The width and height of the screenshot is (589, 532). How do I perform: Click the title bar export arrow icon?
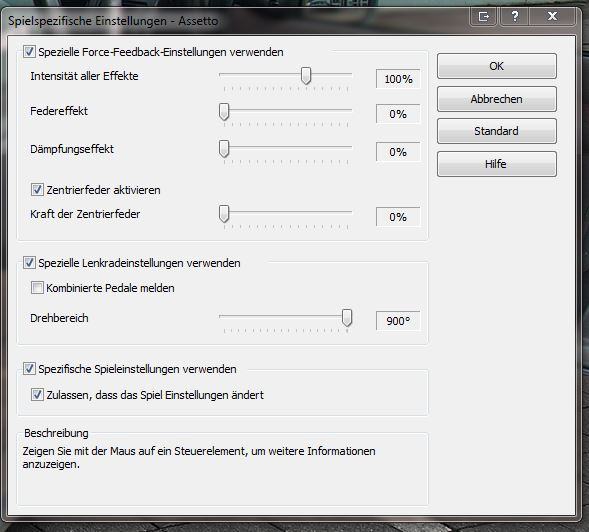(x=484, y=17)
